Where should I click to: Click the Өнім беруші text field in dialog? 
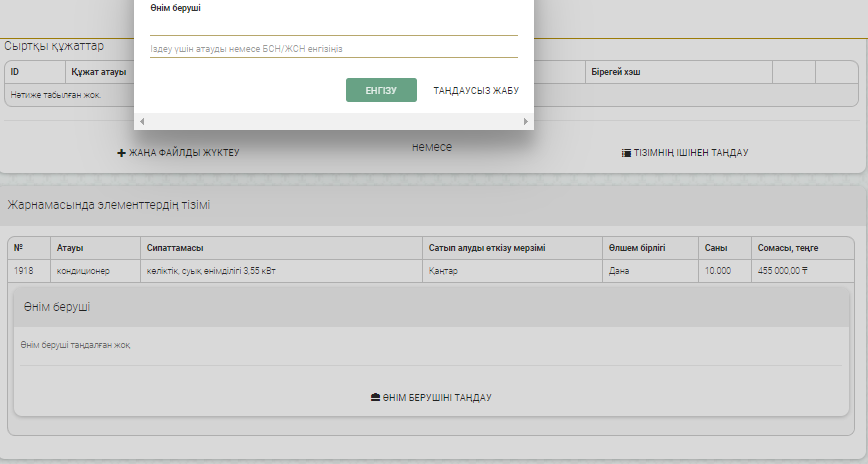tap(333, 26)
